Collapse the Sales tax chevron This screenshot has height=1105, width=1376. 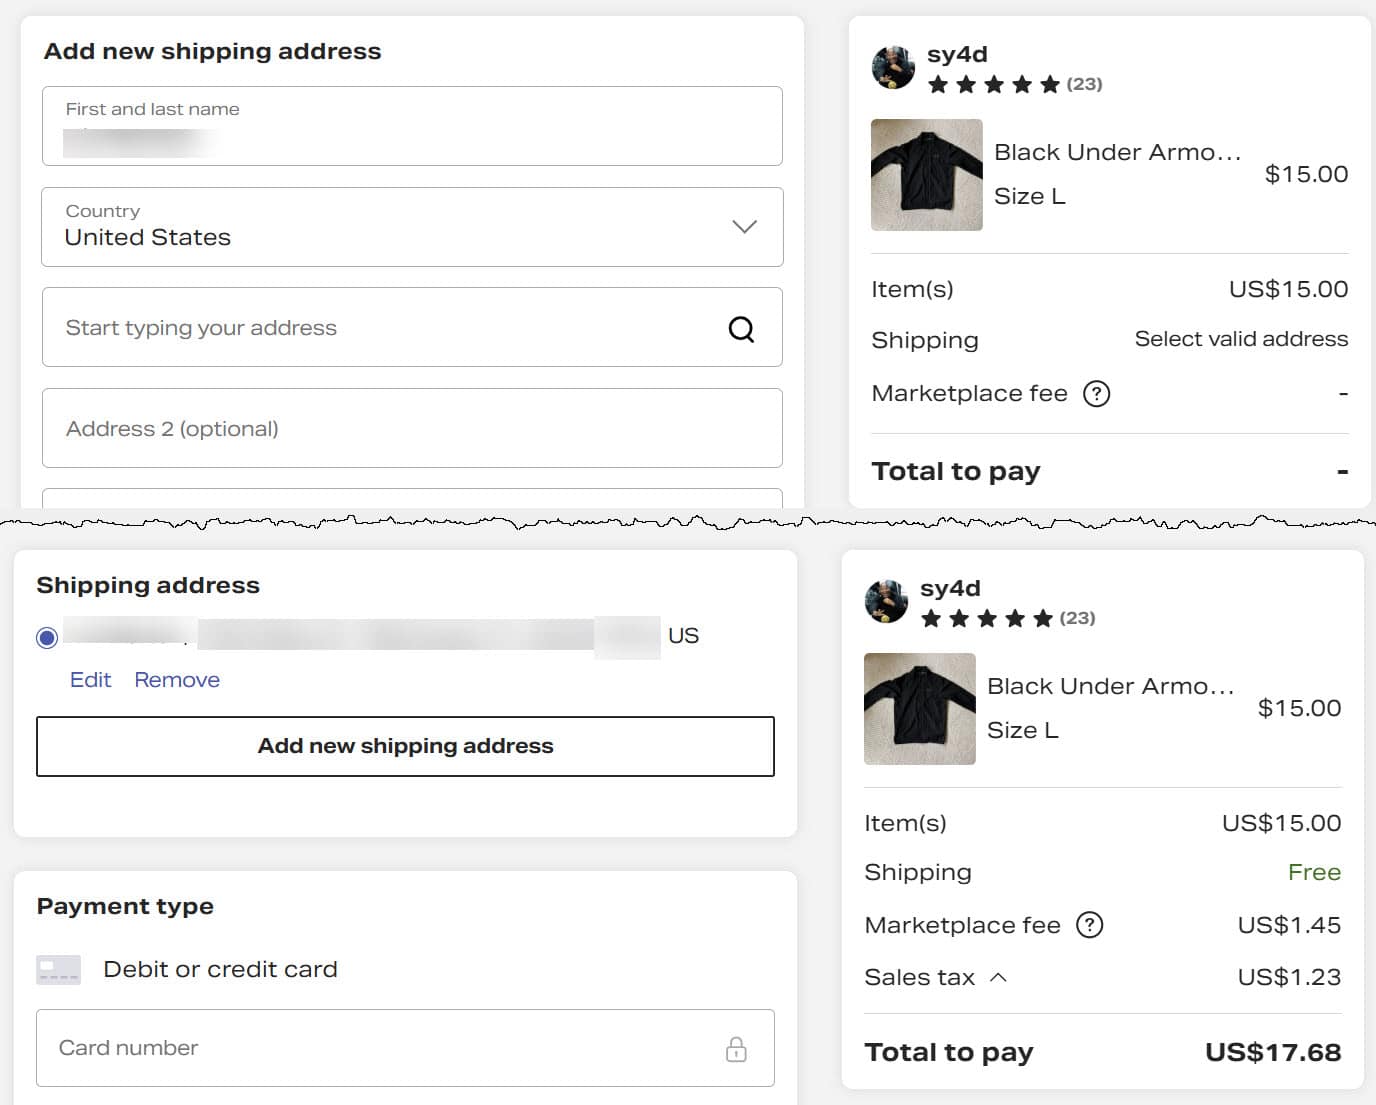[998, 977]
